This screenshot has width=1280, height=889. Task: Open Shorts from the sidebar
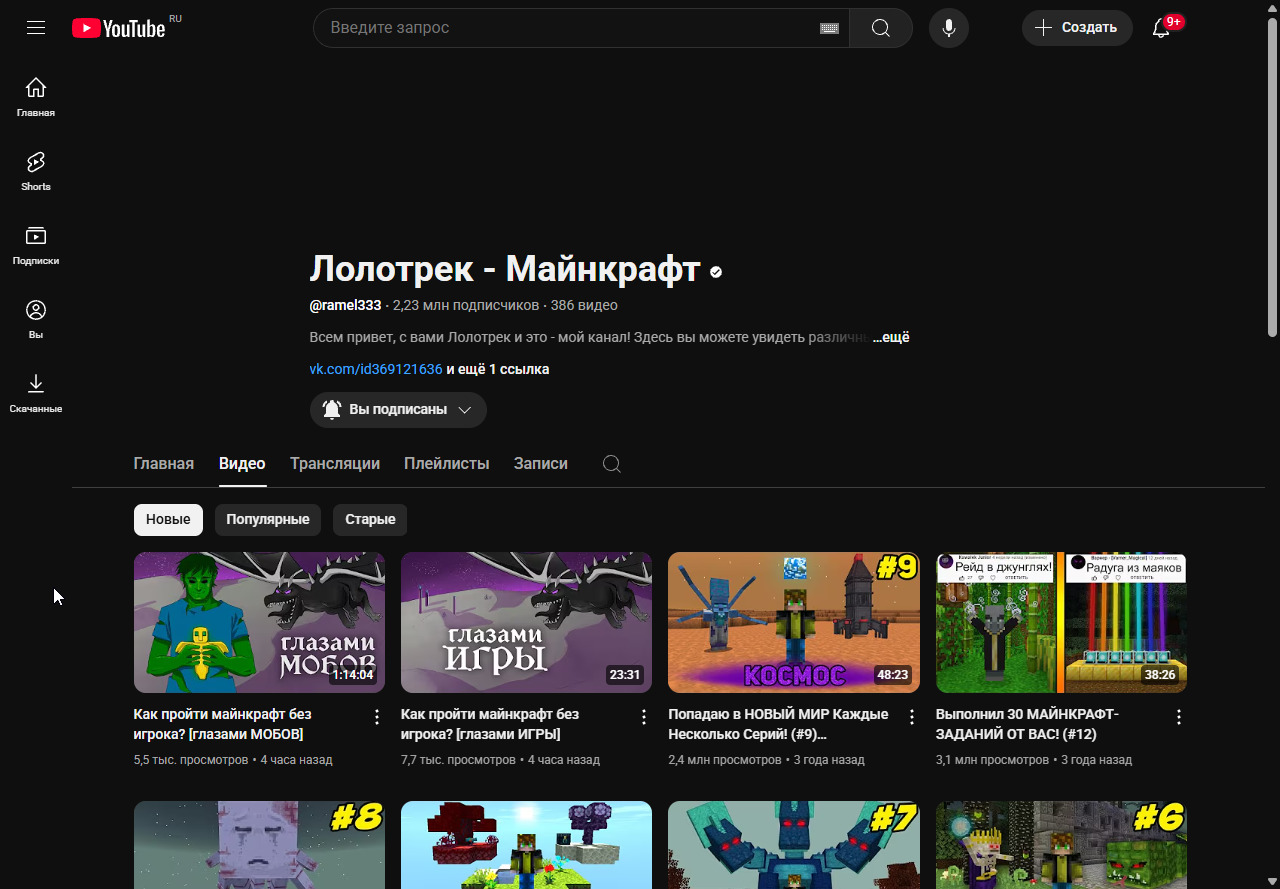36,171
